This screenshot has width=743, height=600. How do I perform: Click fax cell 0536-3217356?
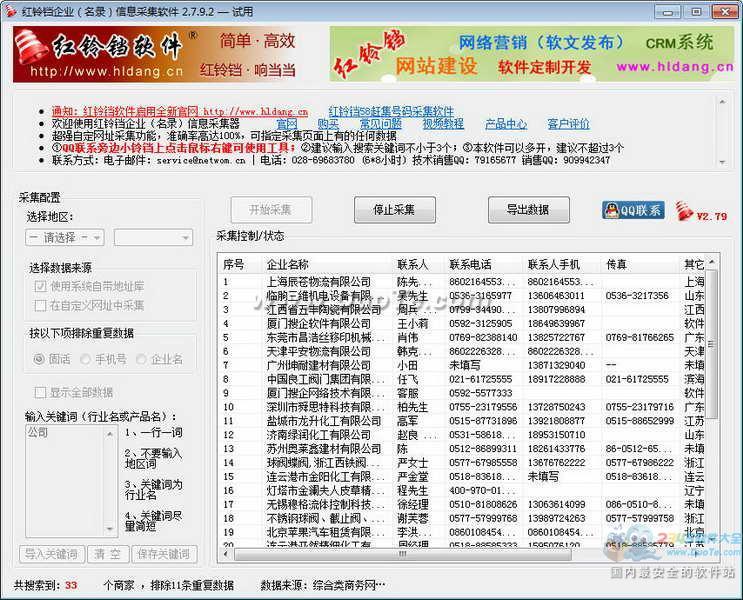tap(637, 296)
